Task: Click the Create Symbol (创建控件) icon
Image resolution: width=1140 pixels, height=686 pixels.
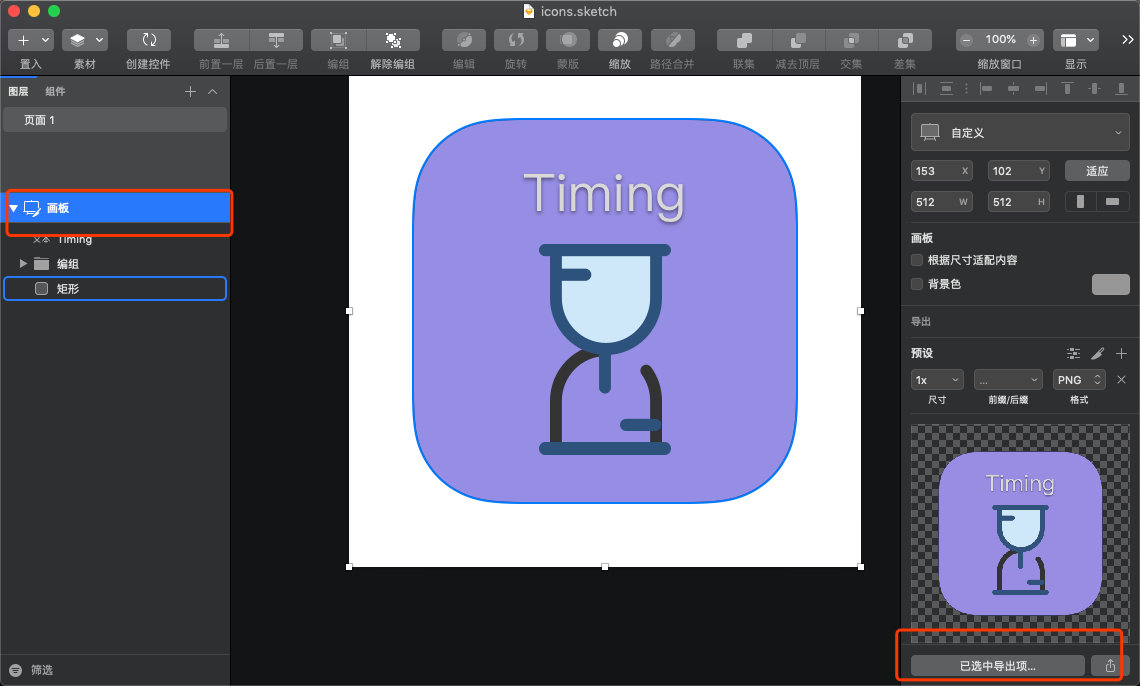Action: point(148,40)
